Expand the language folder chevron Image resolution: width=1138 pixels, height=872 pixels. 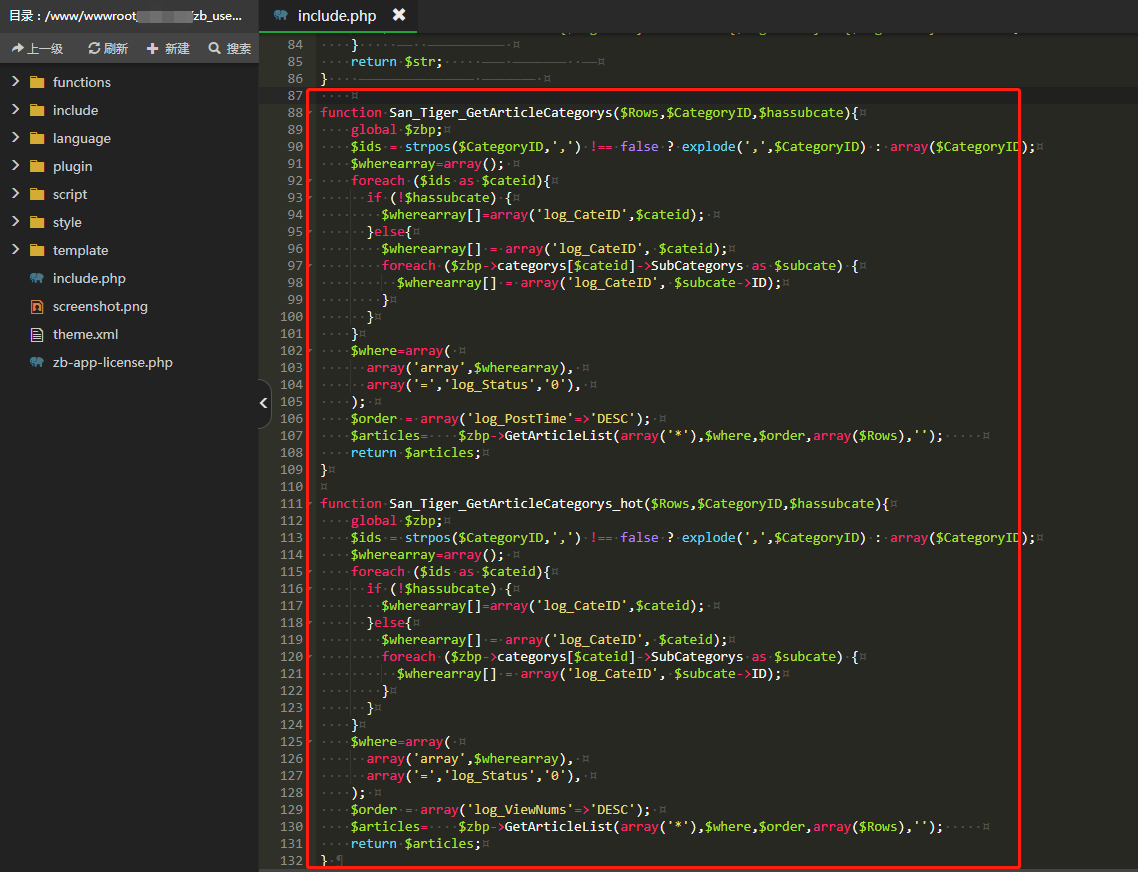(15, 137)
